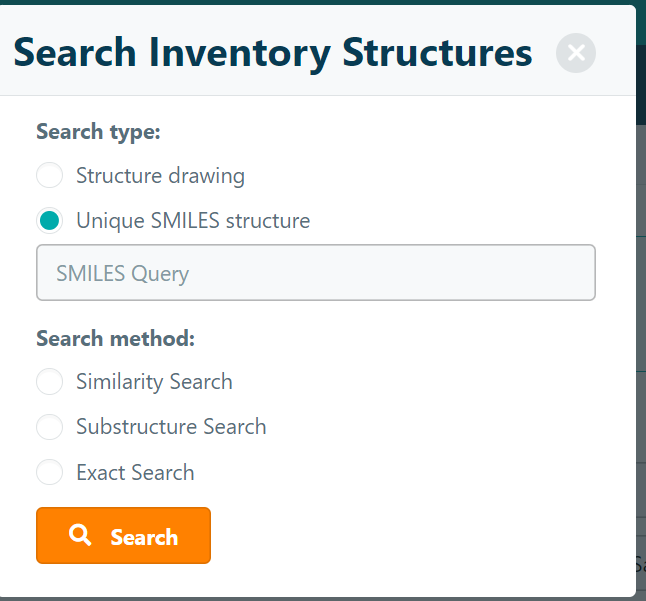Viewport: 646px width, 601px height.
Task: Click the dimmed backdrop right of the dialog
Action: coord(641,300)
